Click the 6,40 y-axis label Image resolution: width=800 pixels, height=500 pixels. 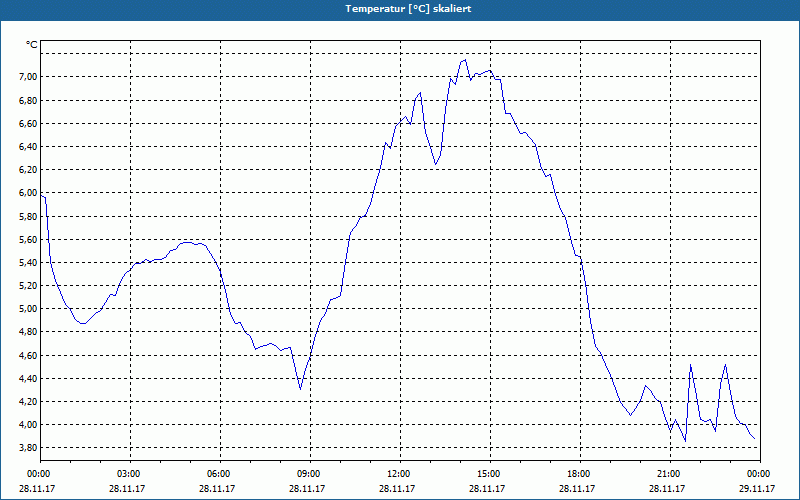coord(28,146)
